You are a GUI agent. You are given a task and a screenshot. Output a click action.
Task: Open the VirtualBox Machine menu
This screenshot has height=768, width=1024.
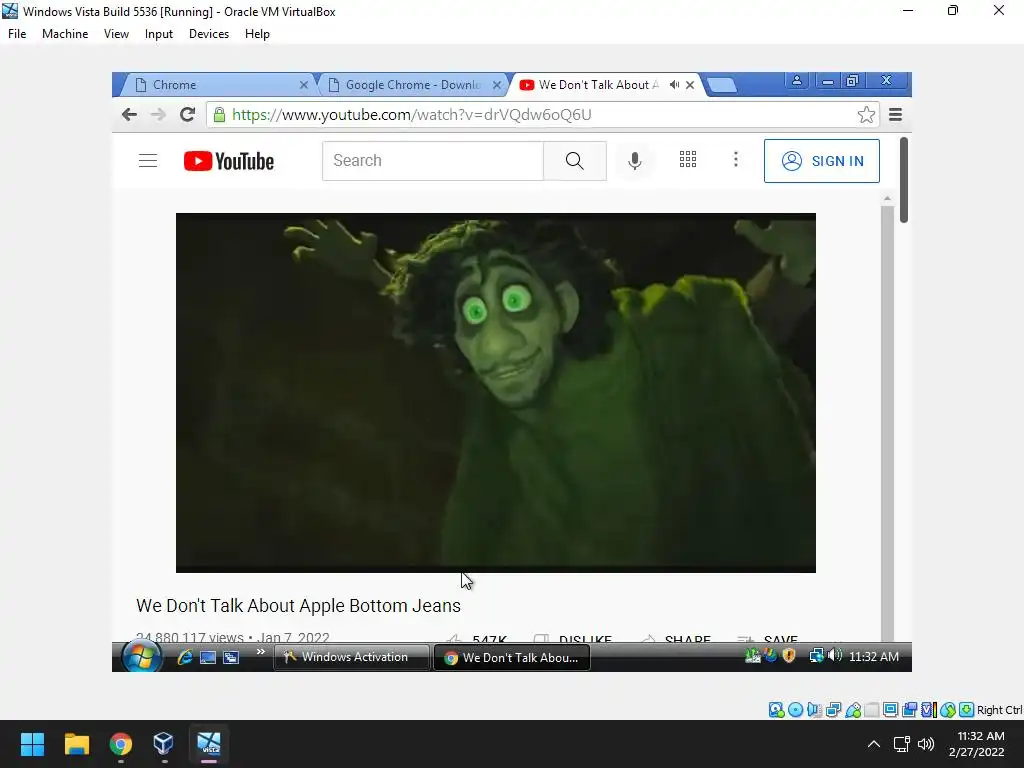(x=65, y=34)
